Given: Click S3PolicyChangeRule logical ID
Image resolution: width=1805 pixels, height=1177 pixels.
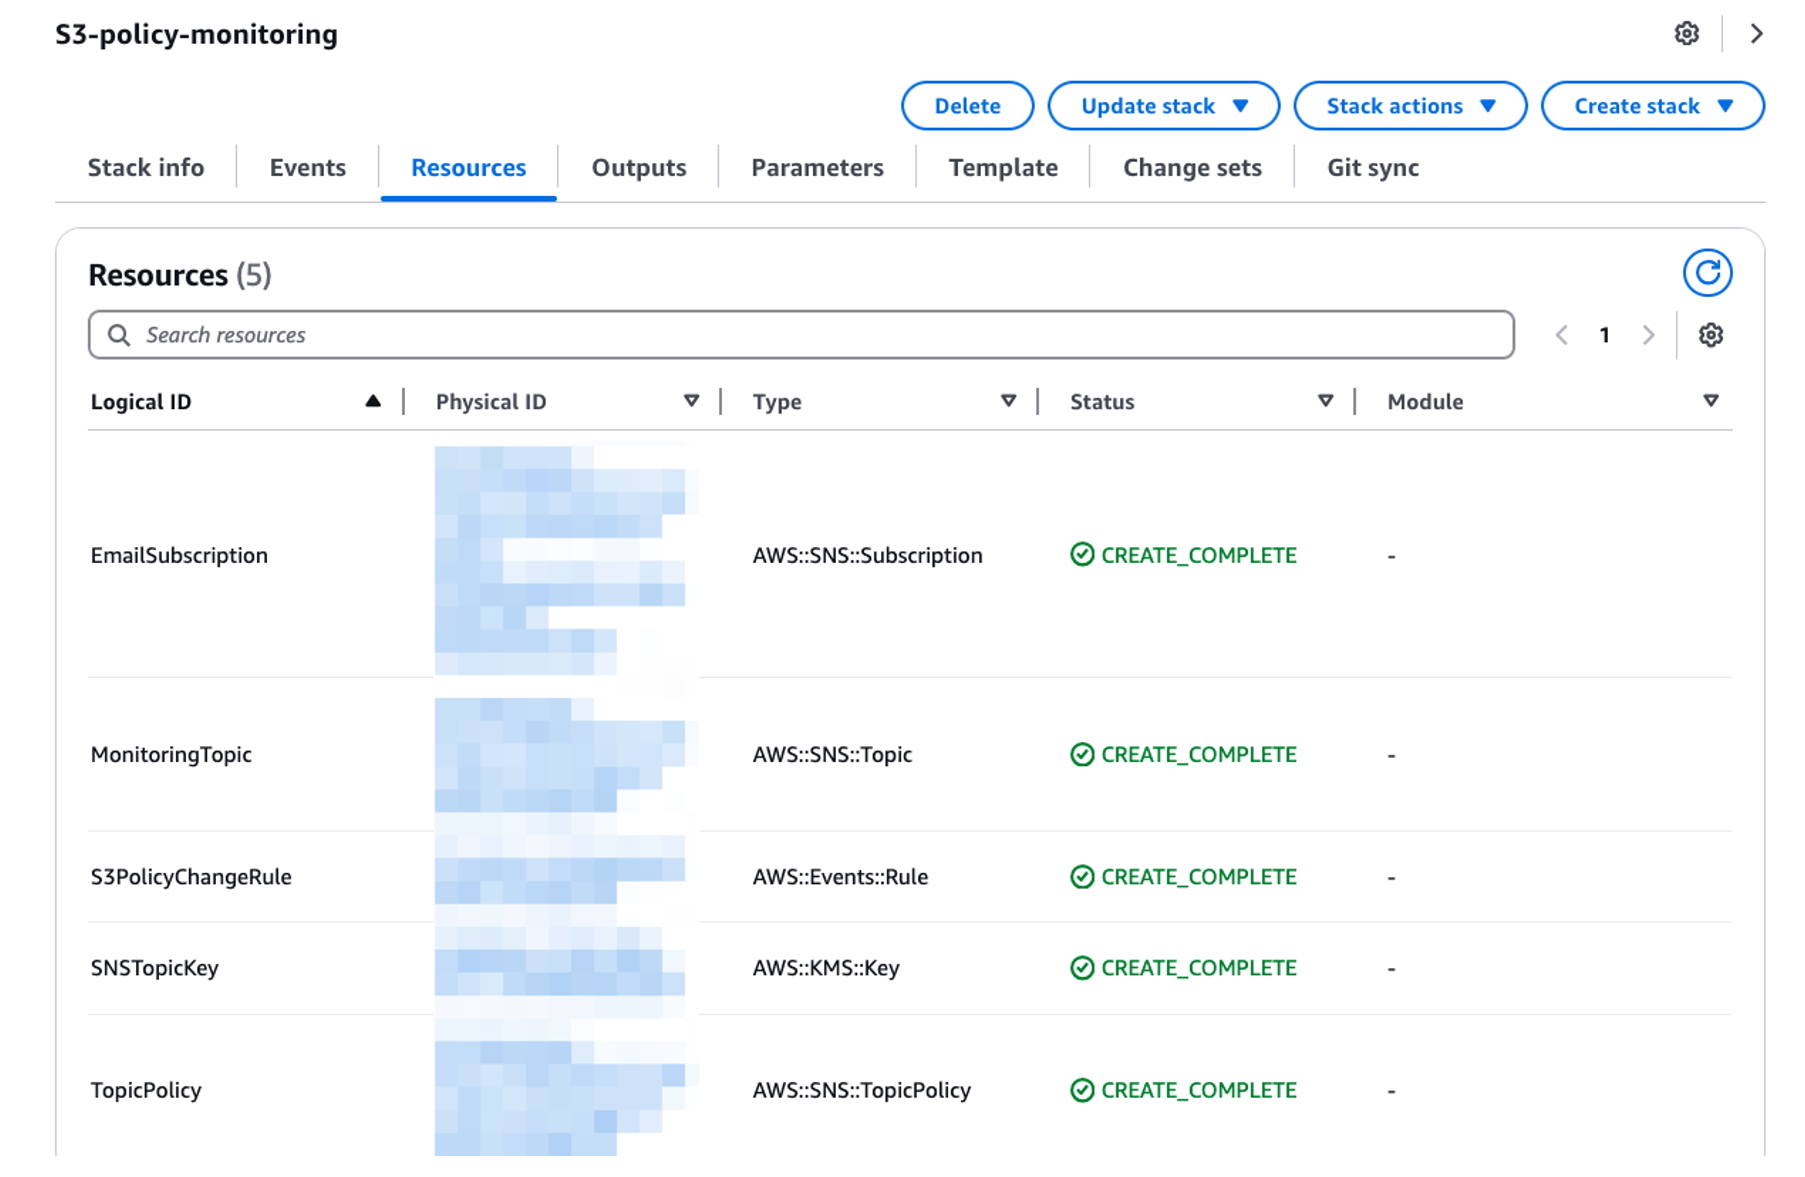Looking at the screenshot, I should (x=191, y=877).
